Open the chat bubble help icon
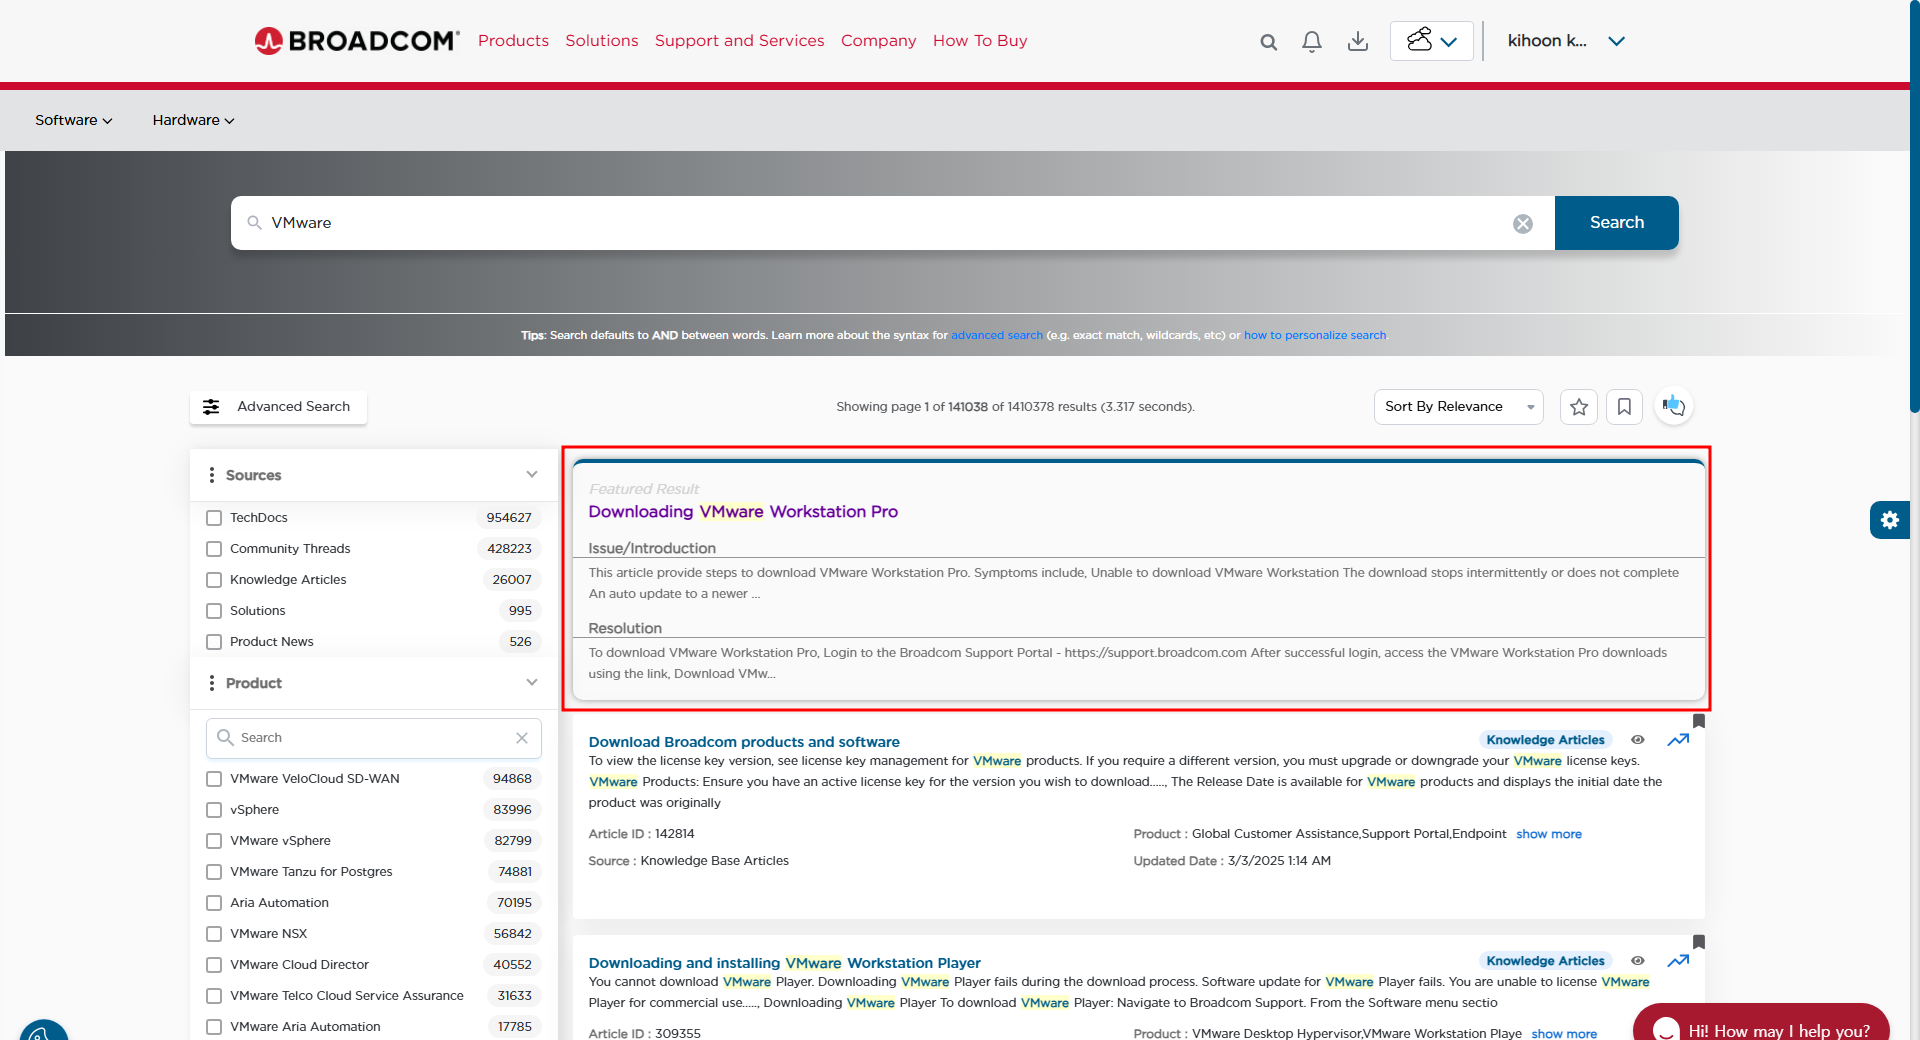This screenshot has width=1920, height=1040. click(1666, 1029)
